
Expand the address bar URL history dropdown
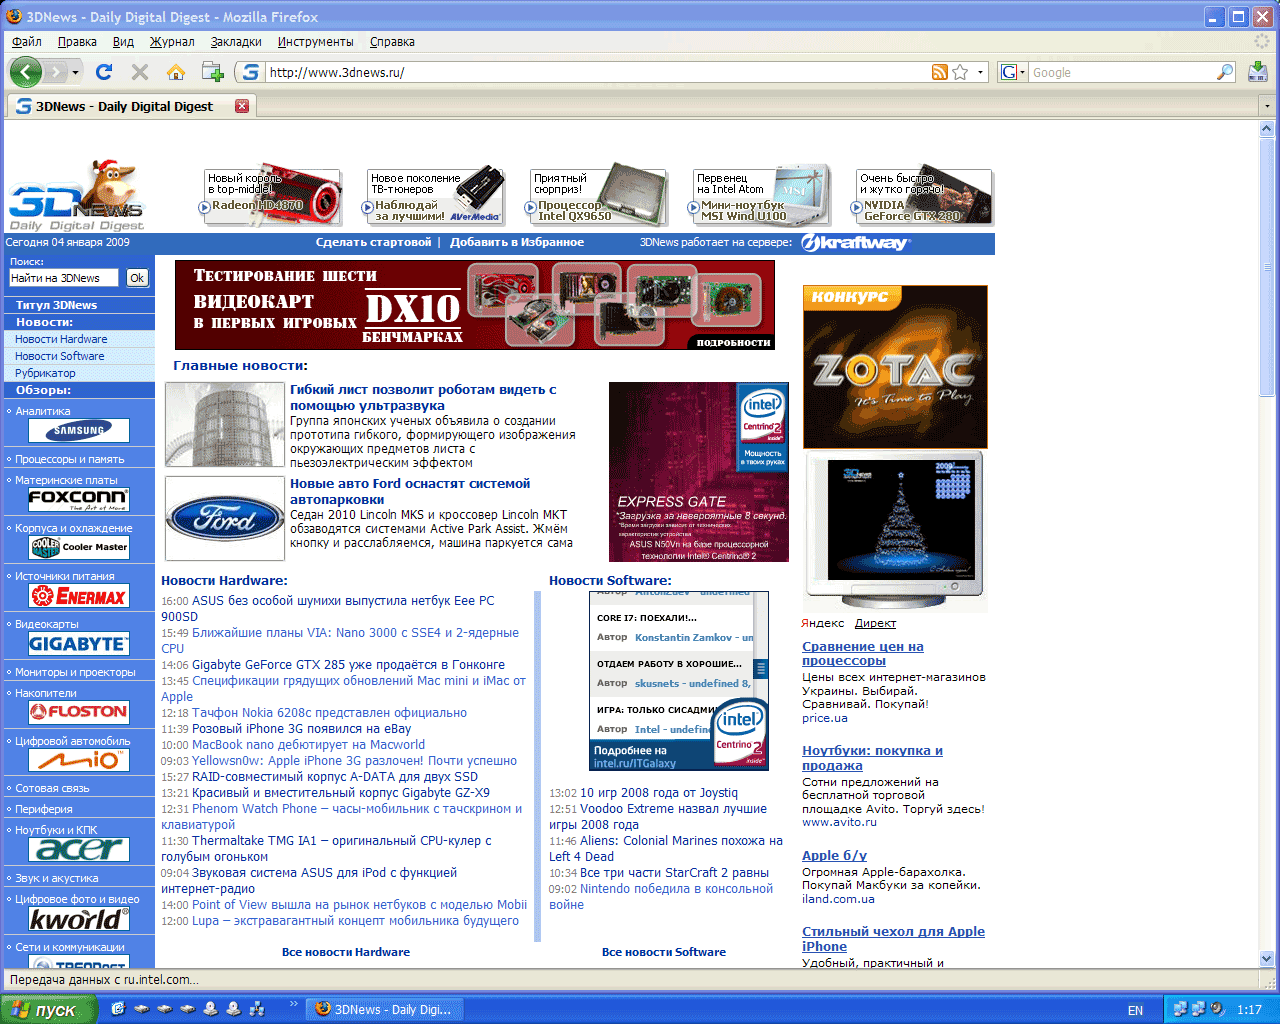tap(981, 72)
